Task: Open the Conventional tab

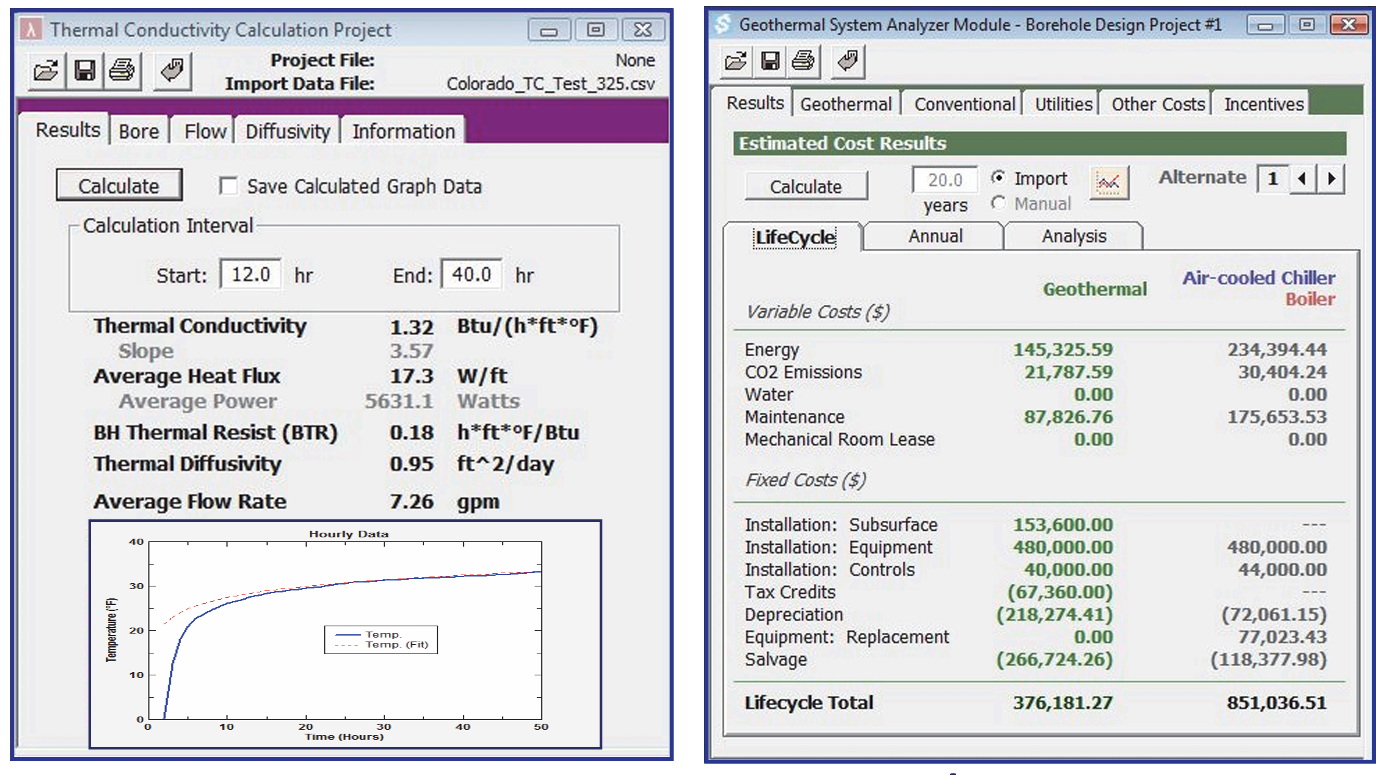Action: [x=965, y=104]
